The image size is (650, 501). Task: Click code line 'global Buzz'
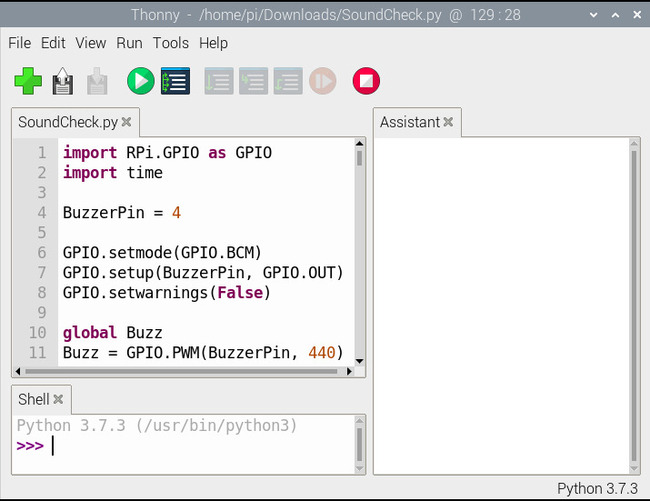(112, 332)
